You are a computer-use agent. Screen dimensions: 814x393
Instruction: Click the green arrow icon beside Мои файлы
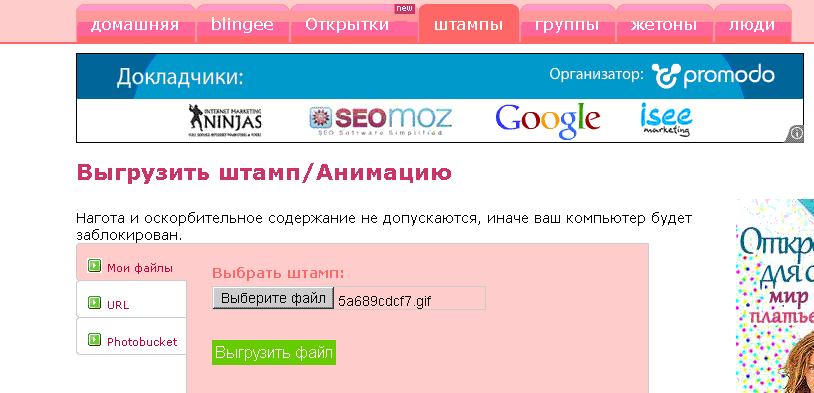click(94, 266)
